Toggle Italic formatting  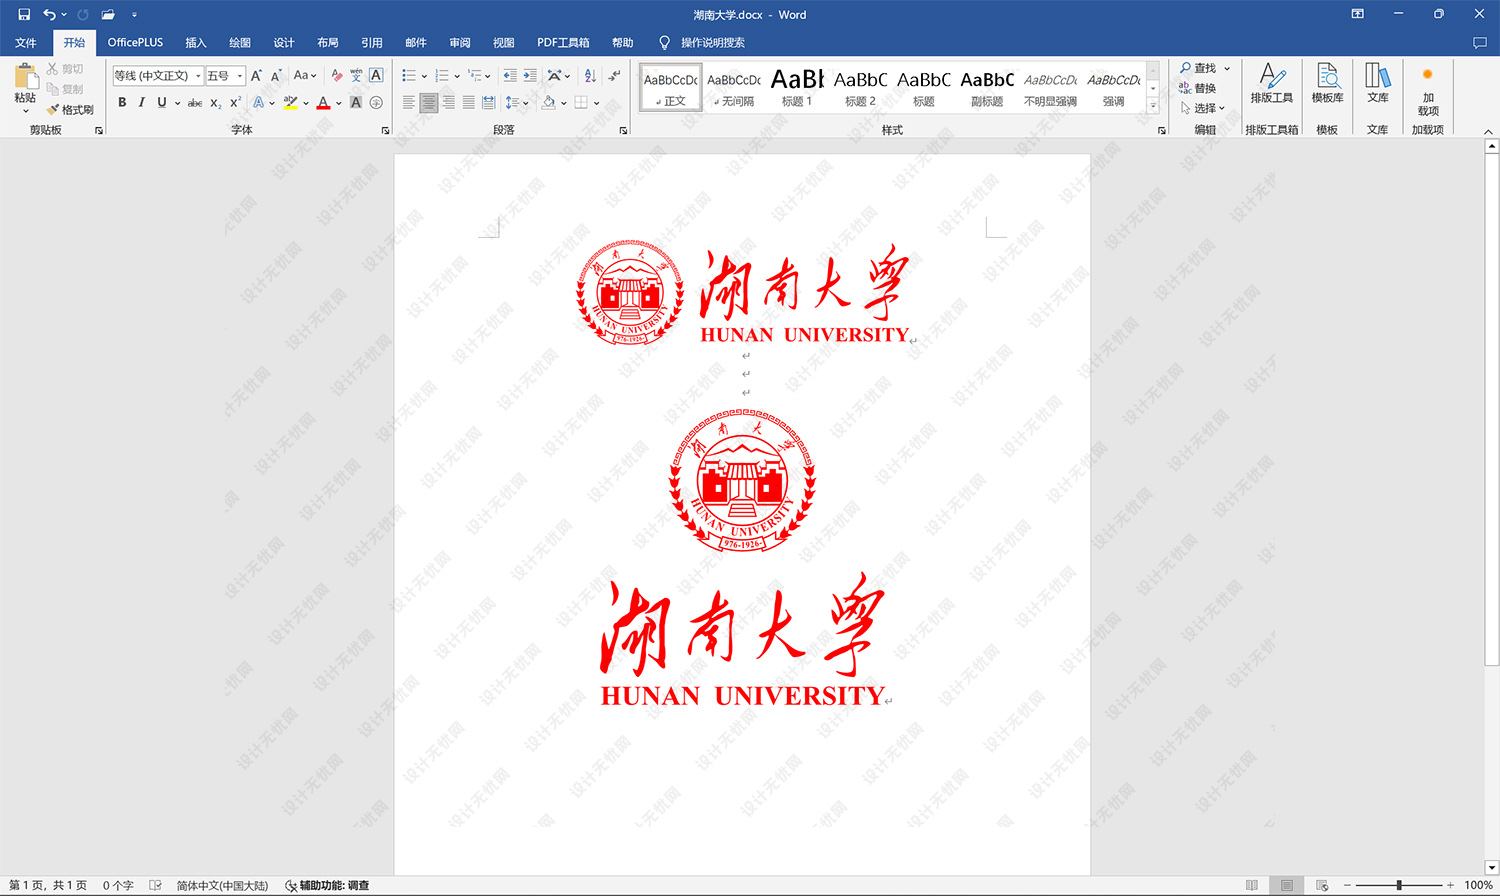pyautogui.click(x=142, y=103)
